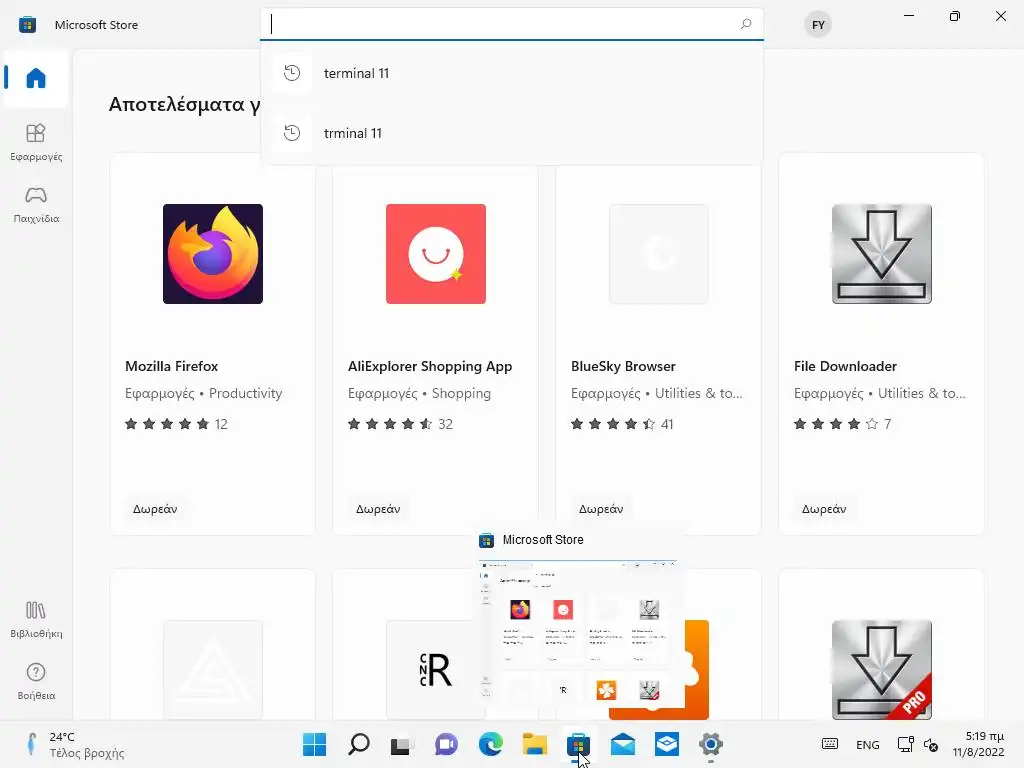Click Εφαρμογές • Shopping category text

(x=419, y=393)
